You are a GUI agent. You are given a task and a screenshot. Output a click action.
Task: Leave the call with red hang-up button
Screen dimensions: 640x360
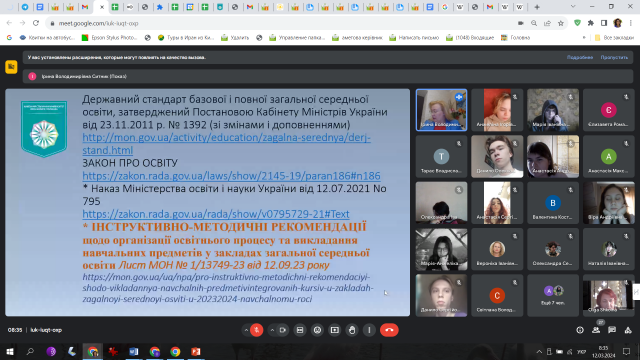tap(389, 330)
